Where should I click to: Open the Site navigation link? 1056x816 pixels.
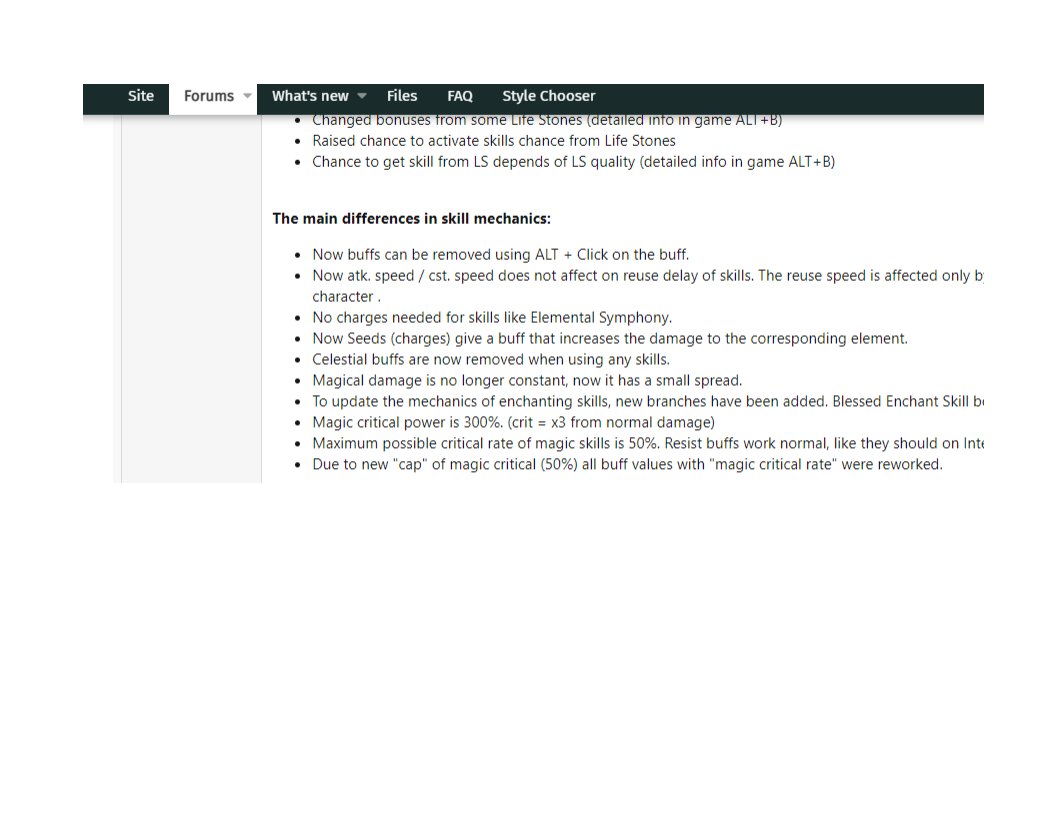click(x=141, y=96)
